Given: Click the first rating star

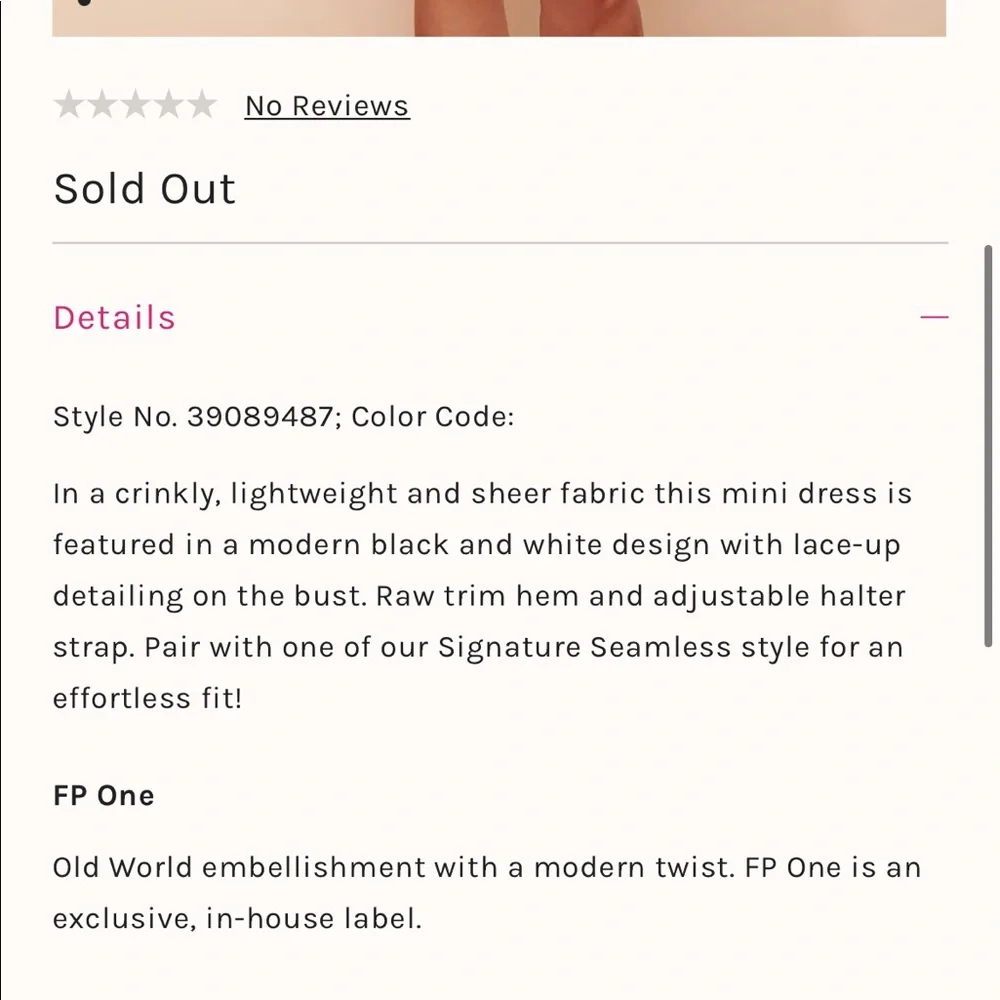Looking at the screenshot, I should 69,105.
